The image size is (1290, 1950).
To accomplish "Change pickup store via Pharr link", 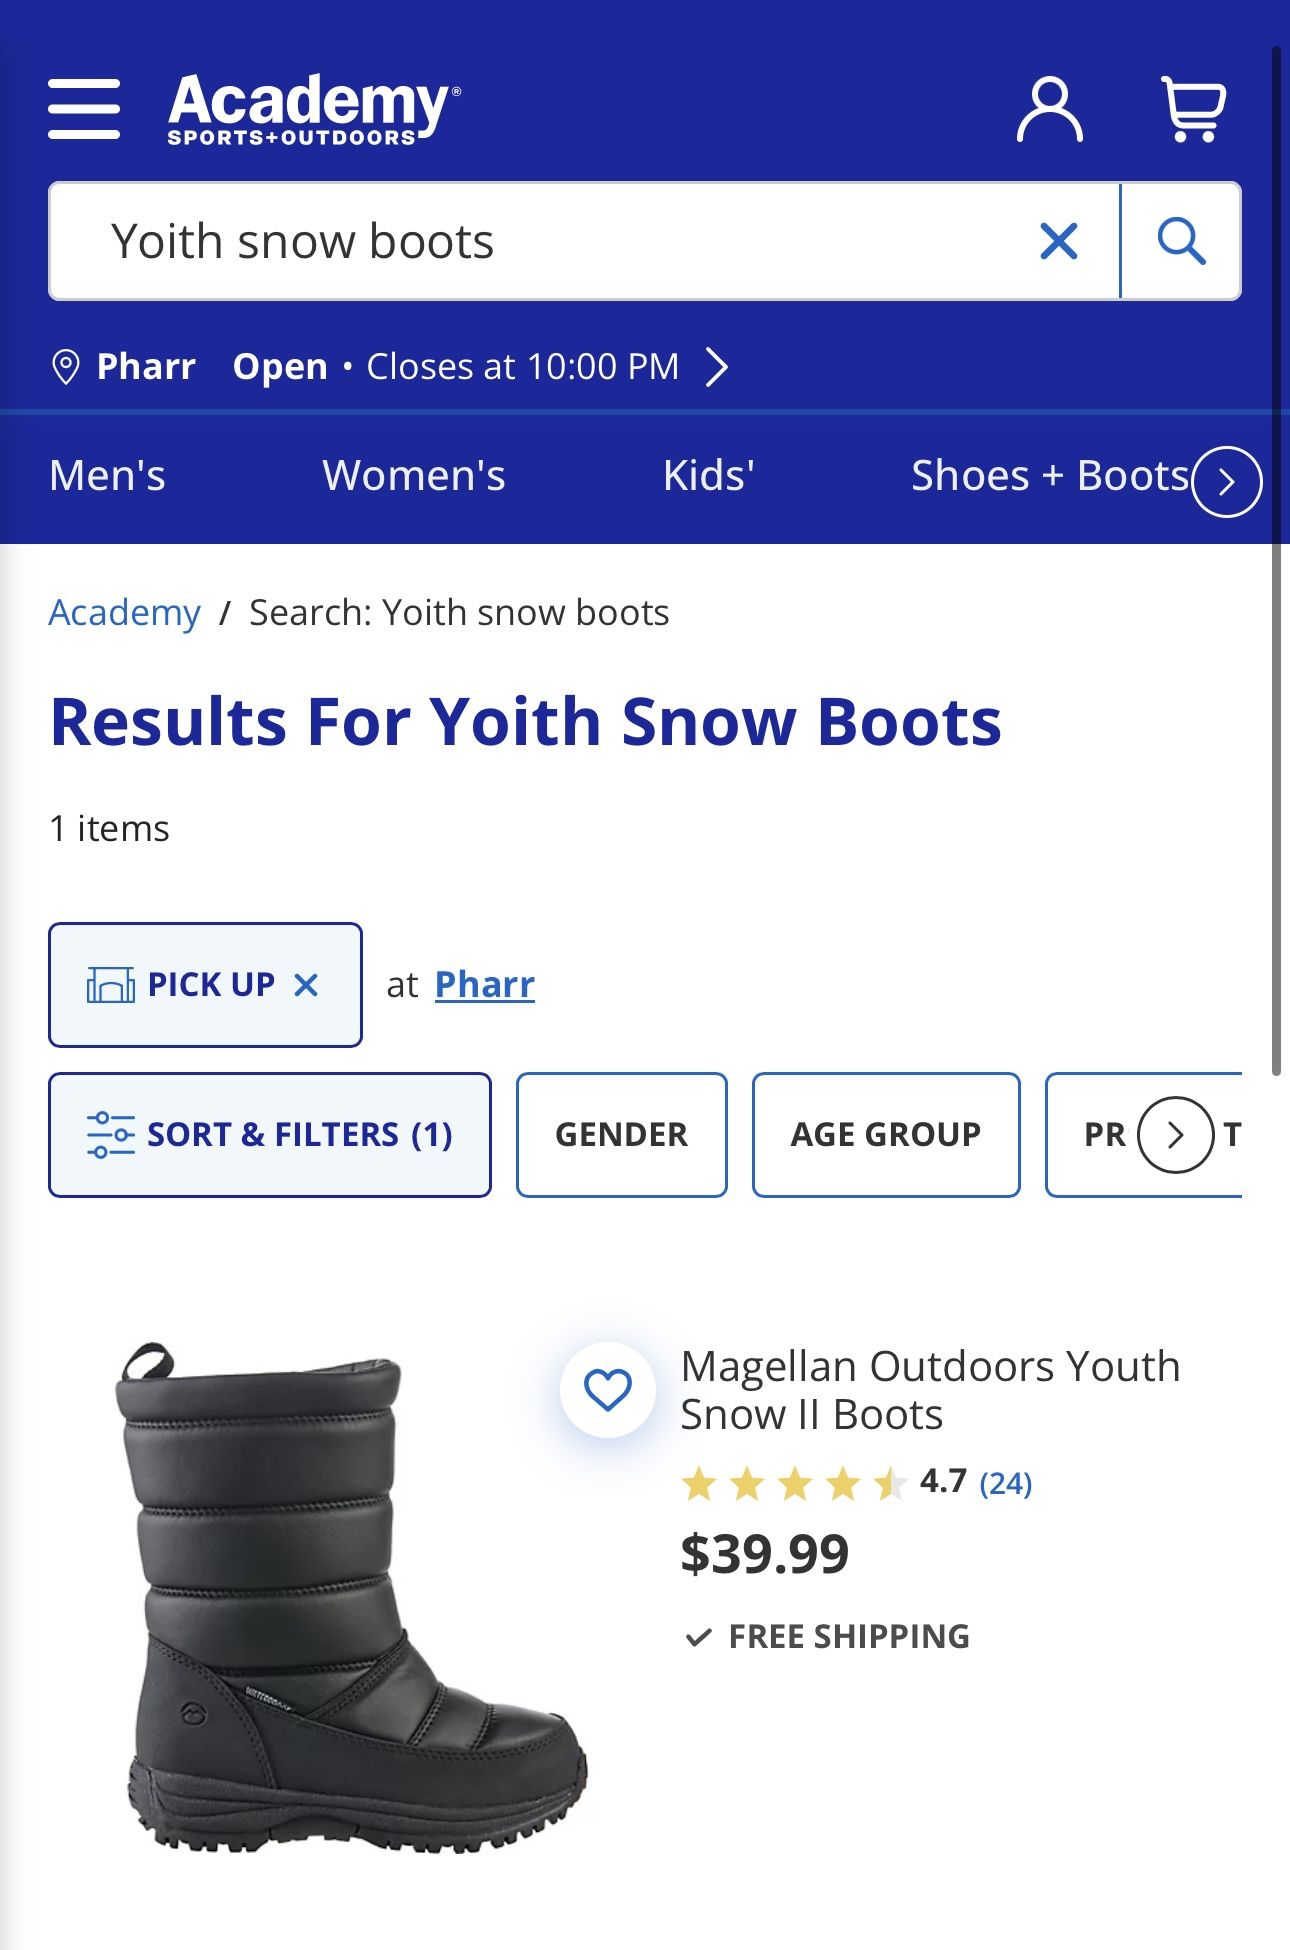I will click(x=484, y=985).
